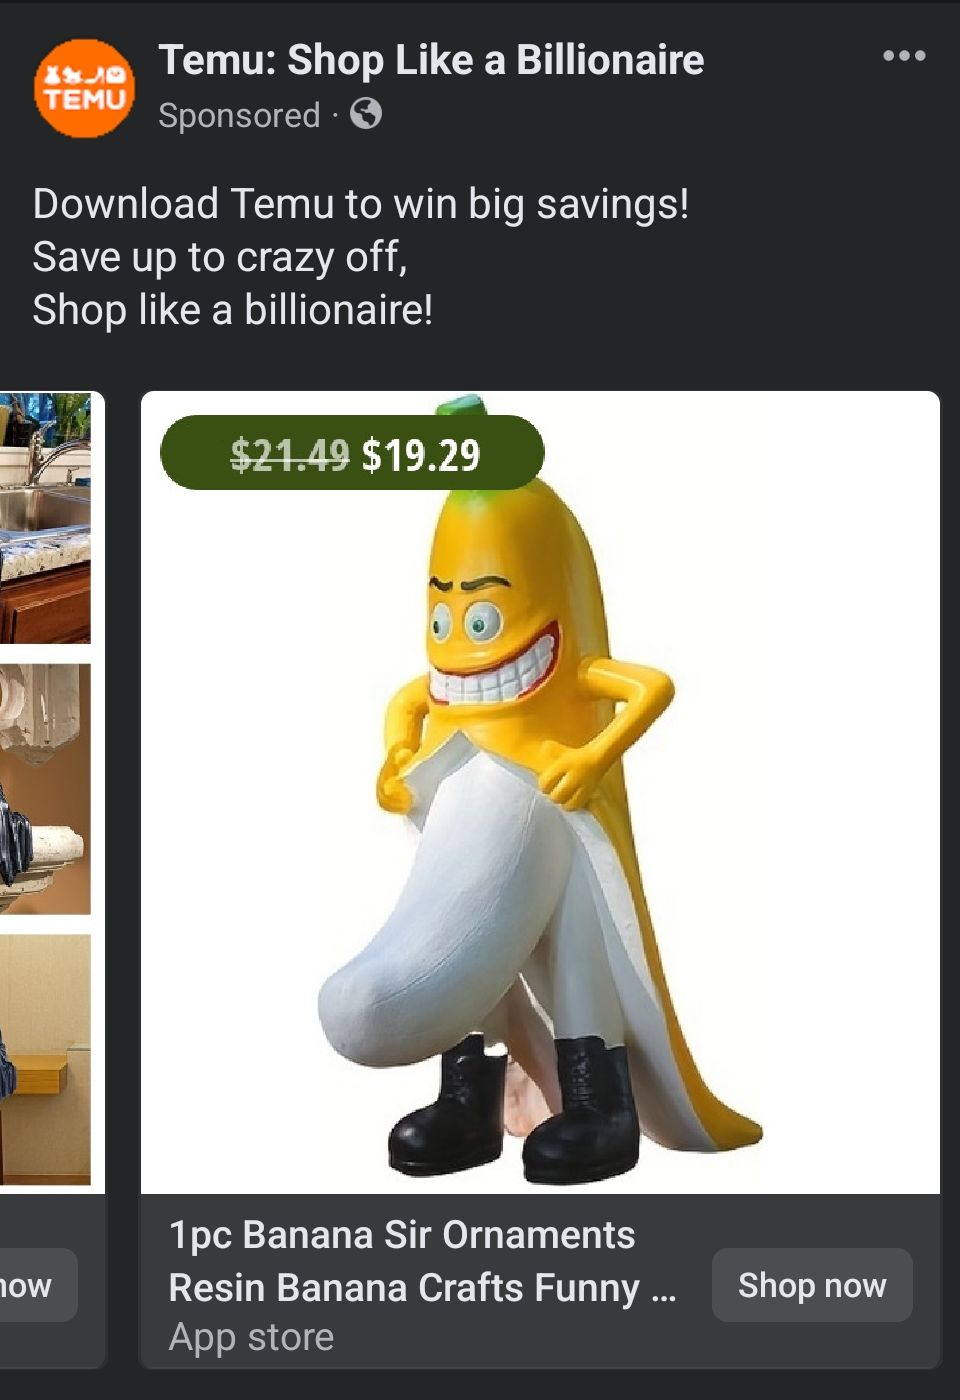Open the bottom thumbnail on the previous card

tap(45, 1058)
